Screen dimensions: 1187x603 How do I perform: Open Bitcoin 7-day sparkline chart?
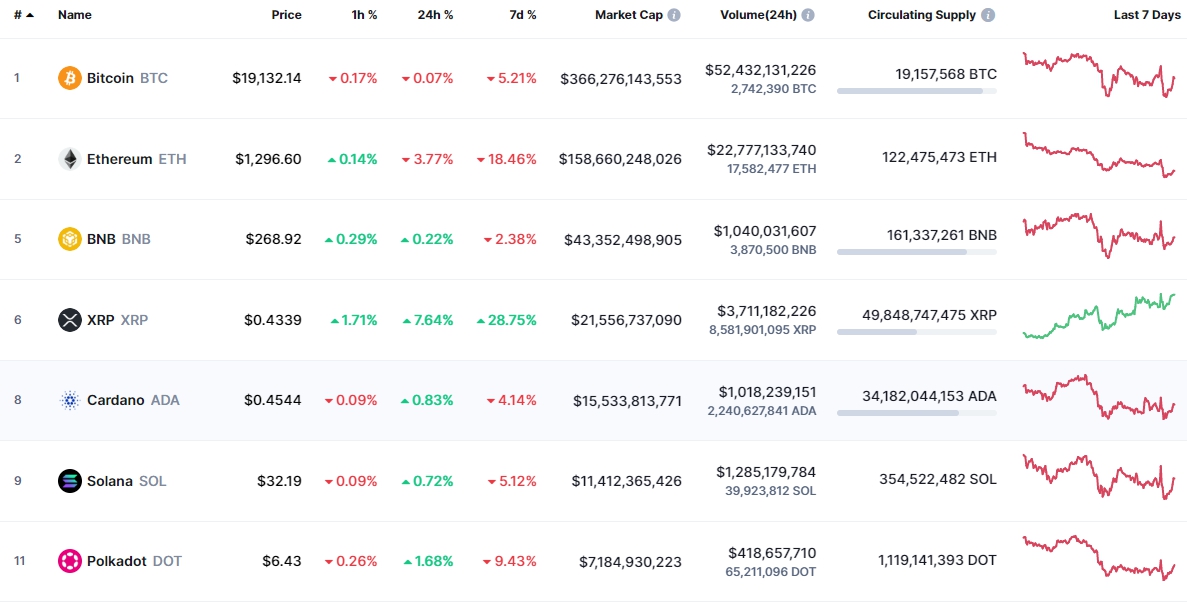[1099, 75]
